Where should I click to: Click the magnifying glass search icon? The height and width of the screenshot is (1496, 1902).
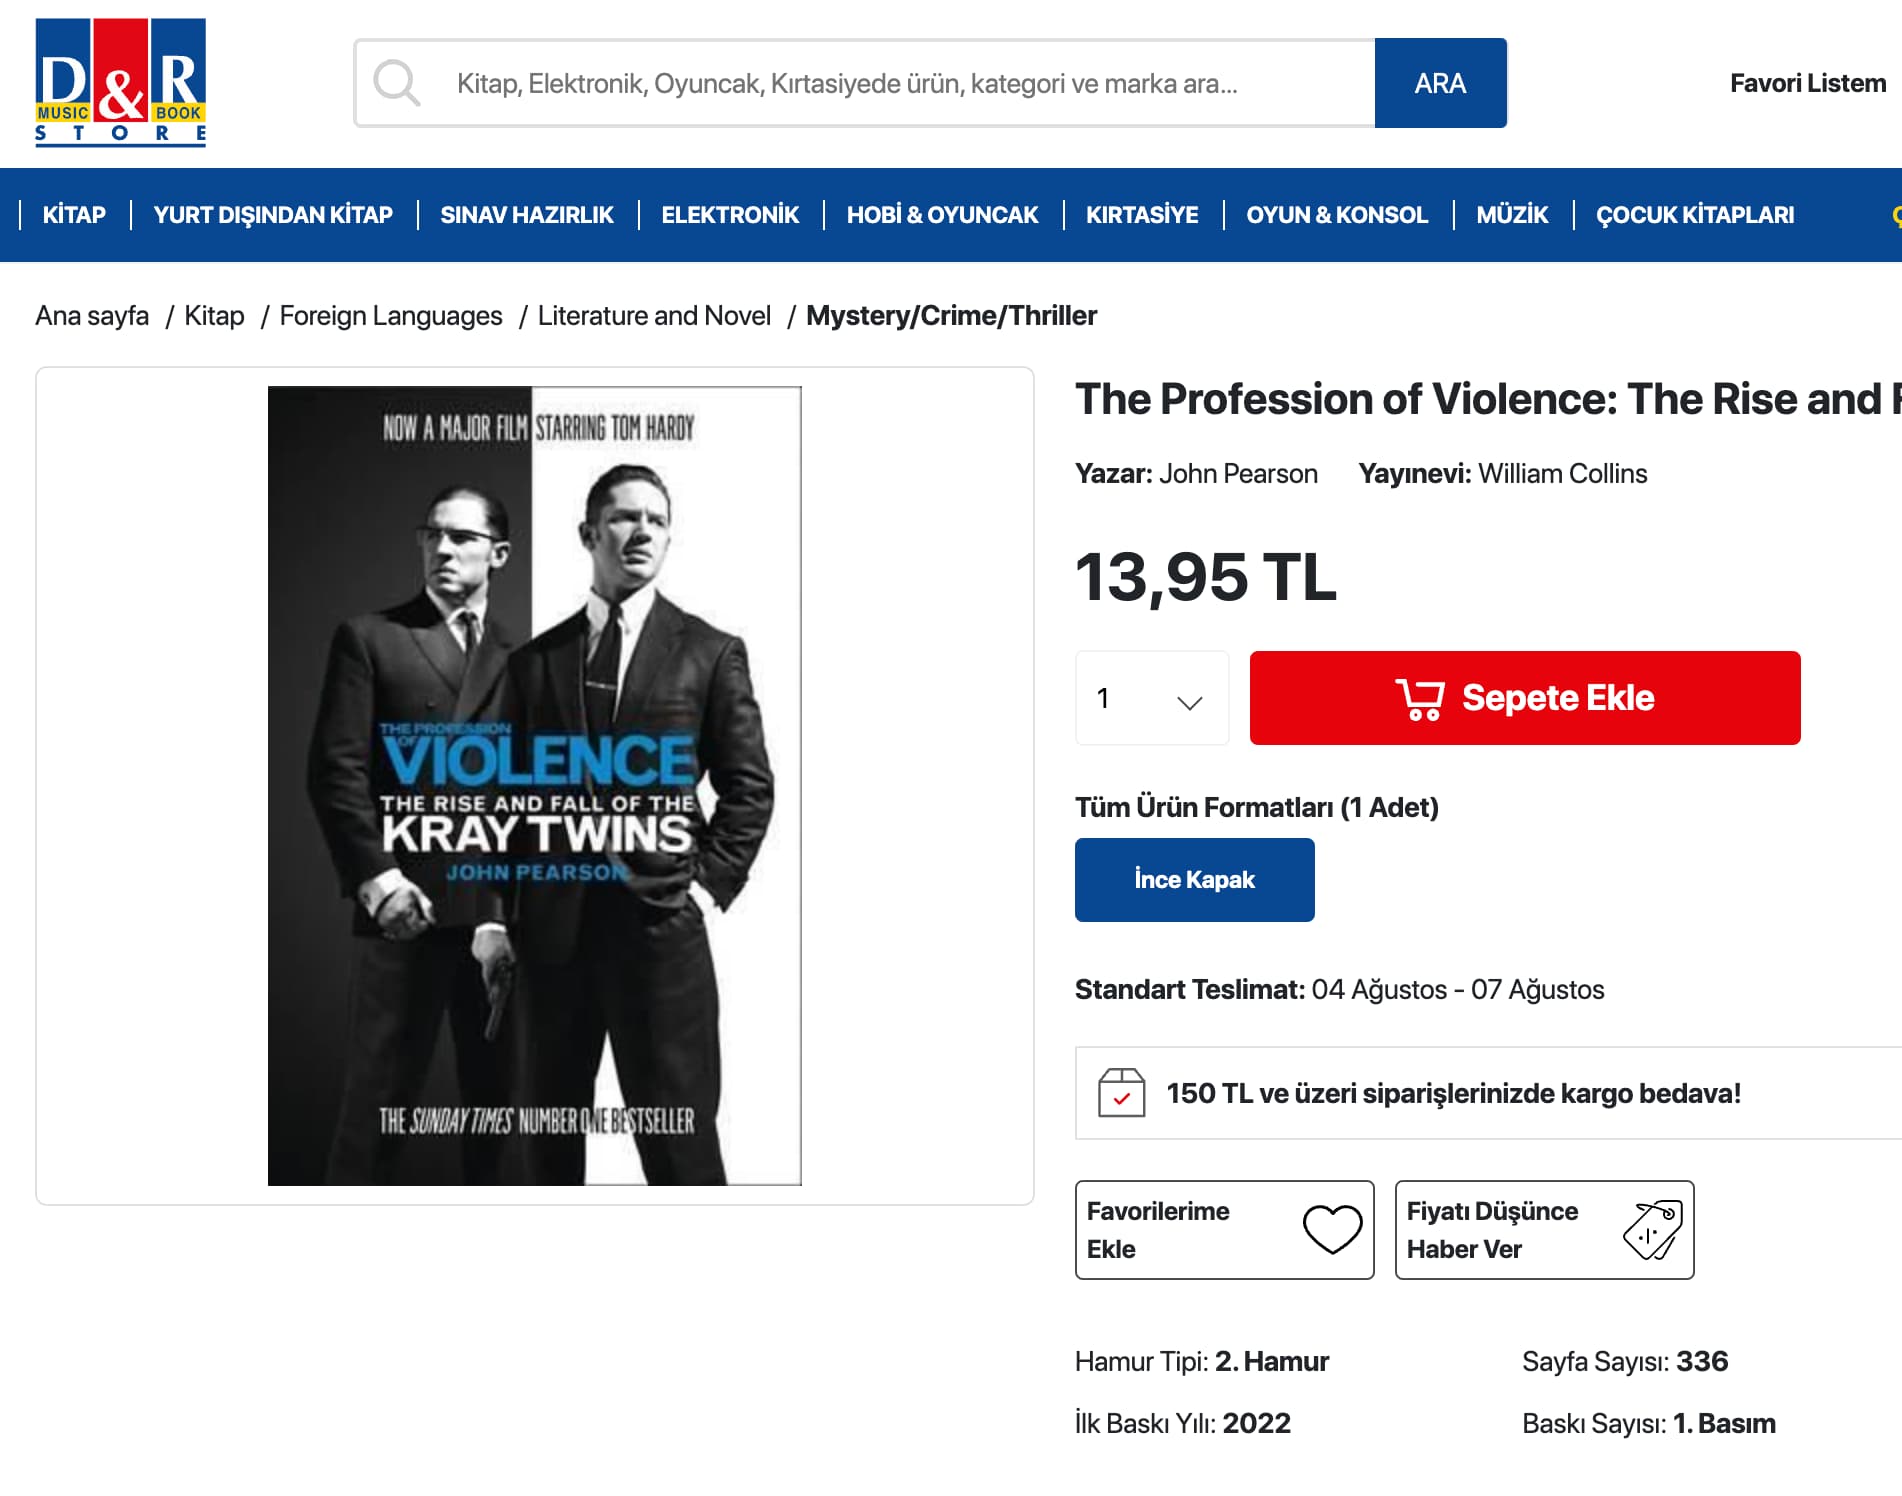tap(397, 83)
